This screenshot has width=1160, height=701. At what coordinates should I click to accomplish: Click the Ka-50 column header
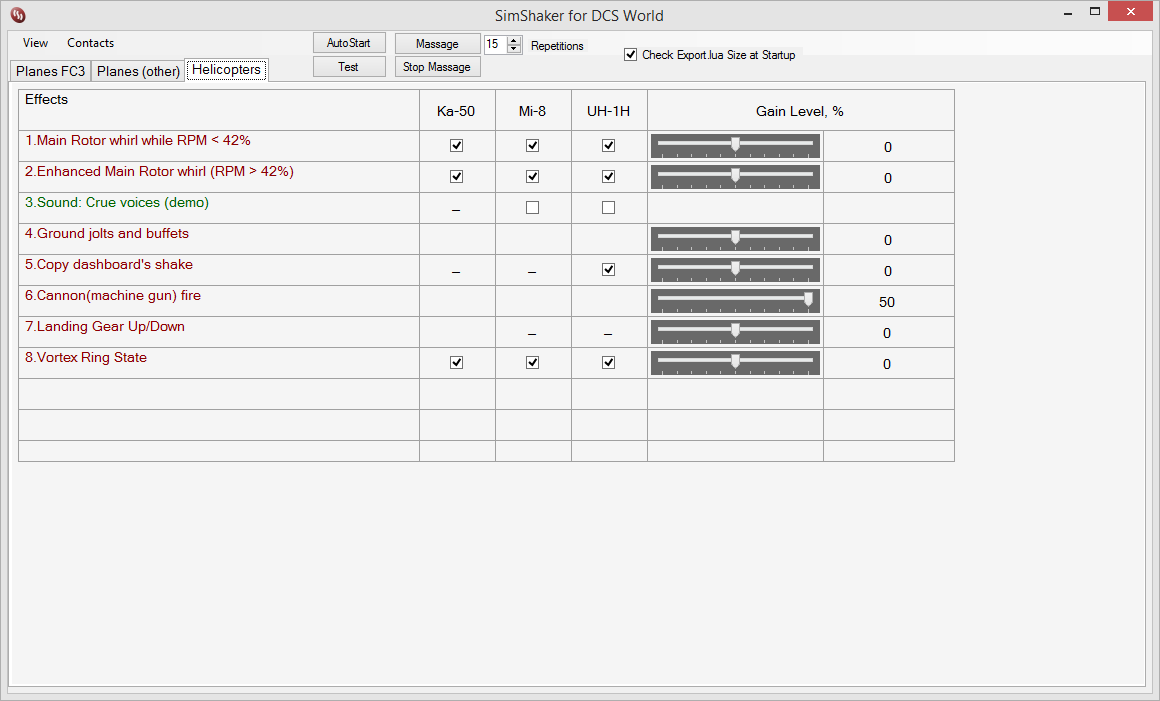click(x=456, y=112)
